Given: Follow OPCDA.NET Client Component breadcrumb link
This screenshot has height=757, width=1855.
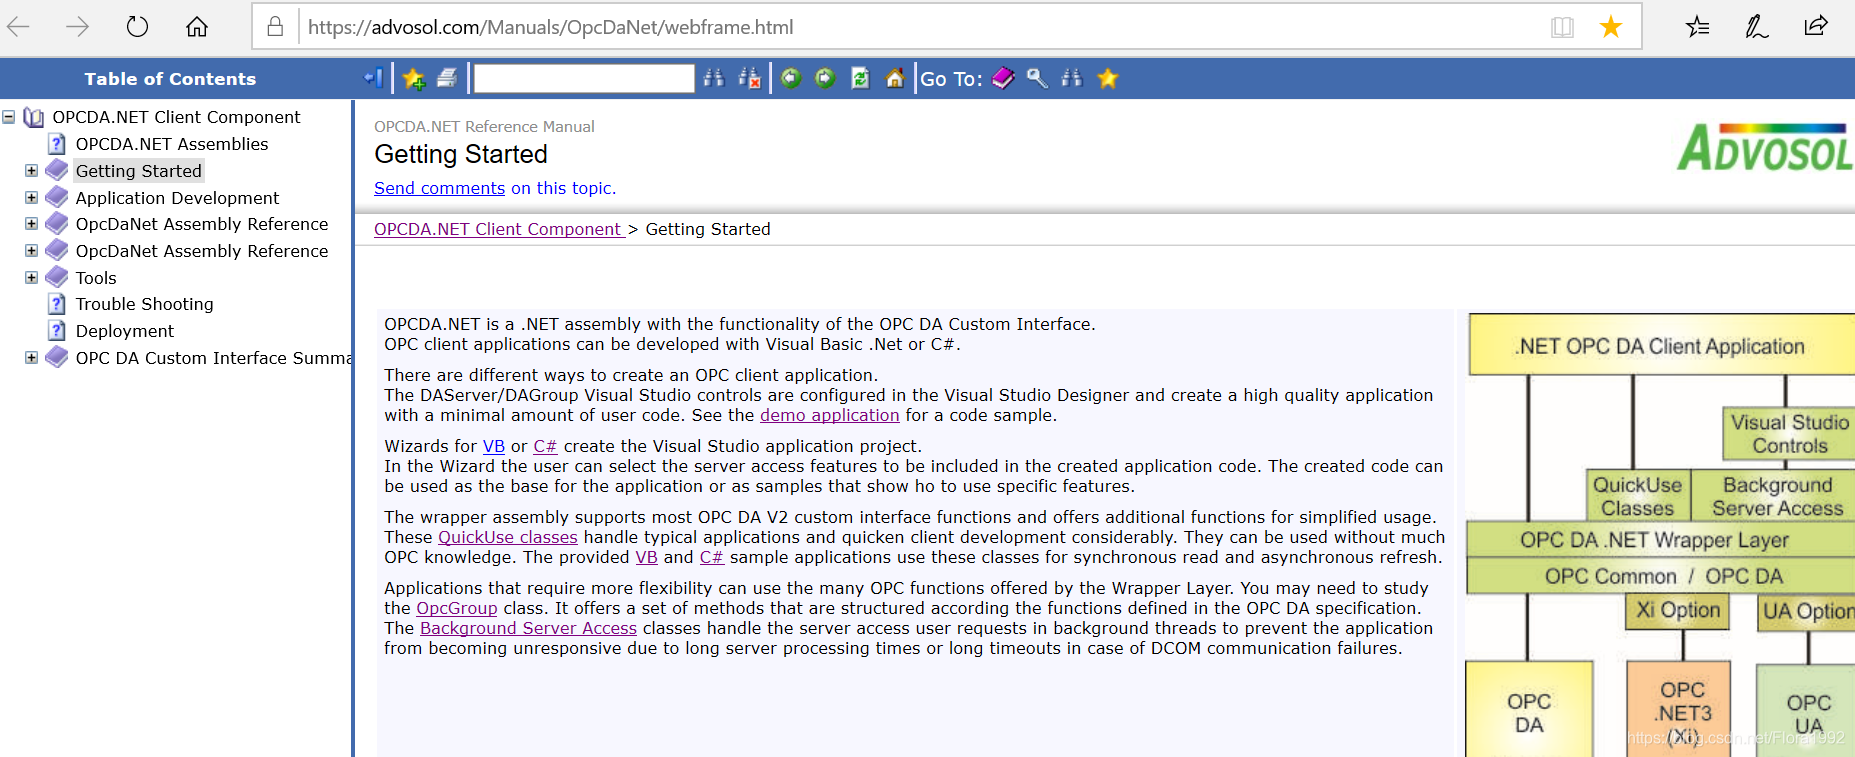Looking at the screenshot, I should [499, 229].
